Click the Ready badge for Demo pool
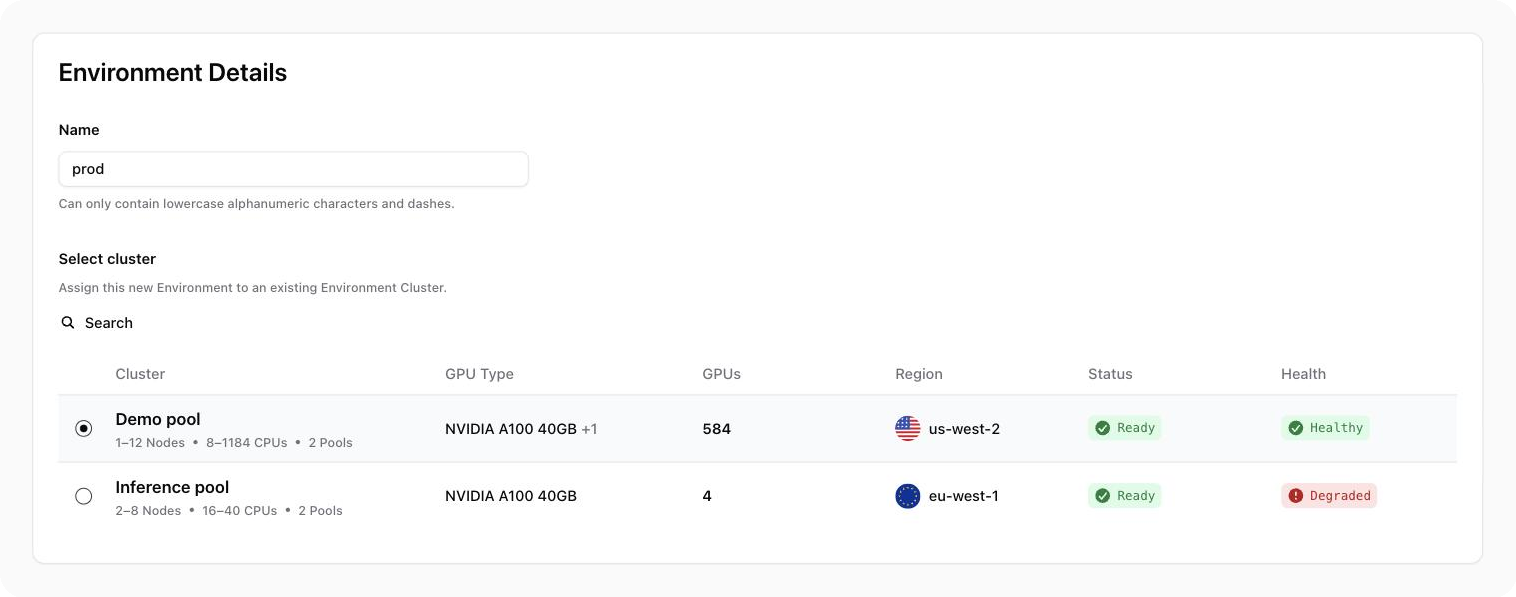The height and width of the screenshot is (597, 1516). [1125, 428]
